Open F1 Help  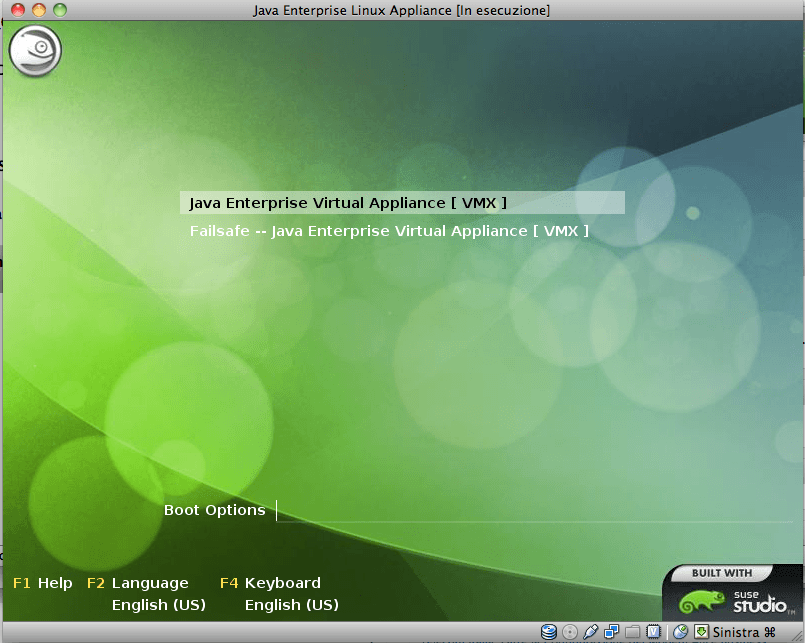(x=43, y=583)
